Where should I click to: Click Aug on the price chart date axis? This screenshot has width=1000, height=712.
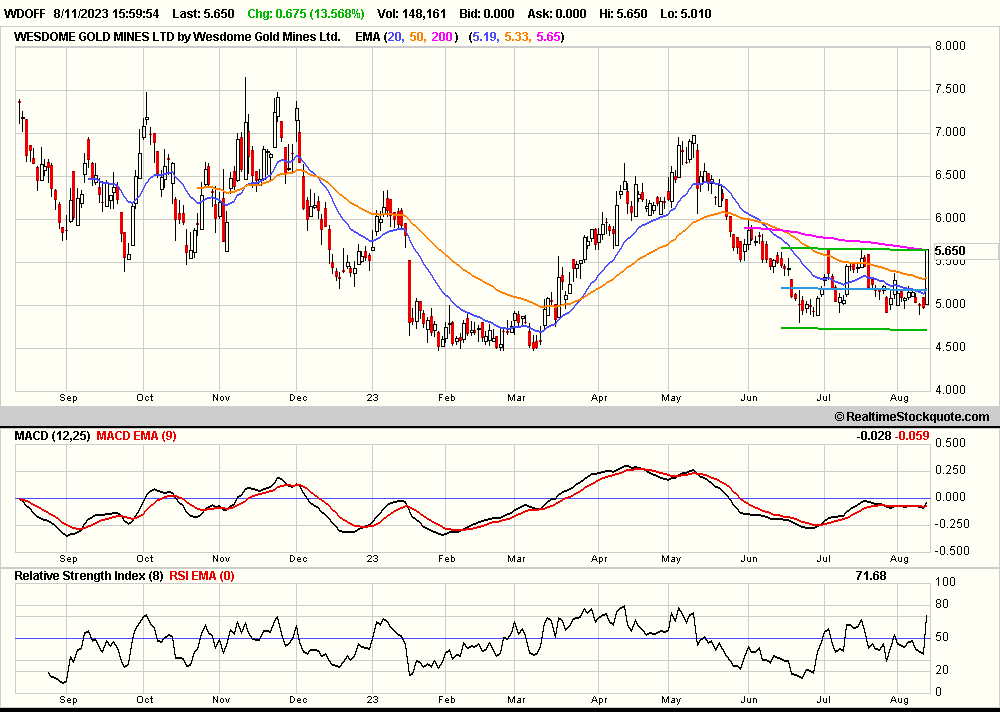click(x=899, y=397)
